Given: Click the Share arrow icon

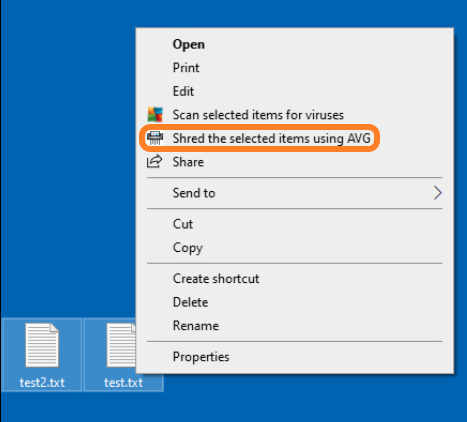Looking at the screenshot, I should (155, 162).
